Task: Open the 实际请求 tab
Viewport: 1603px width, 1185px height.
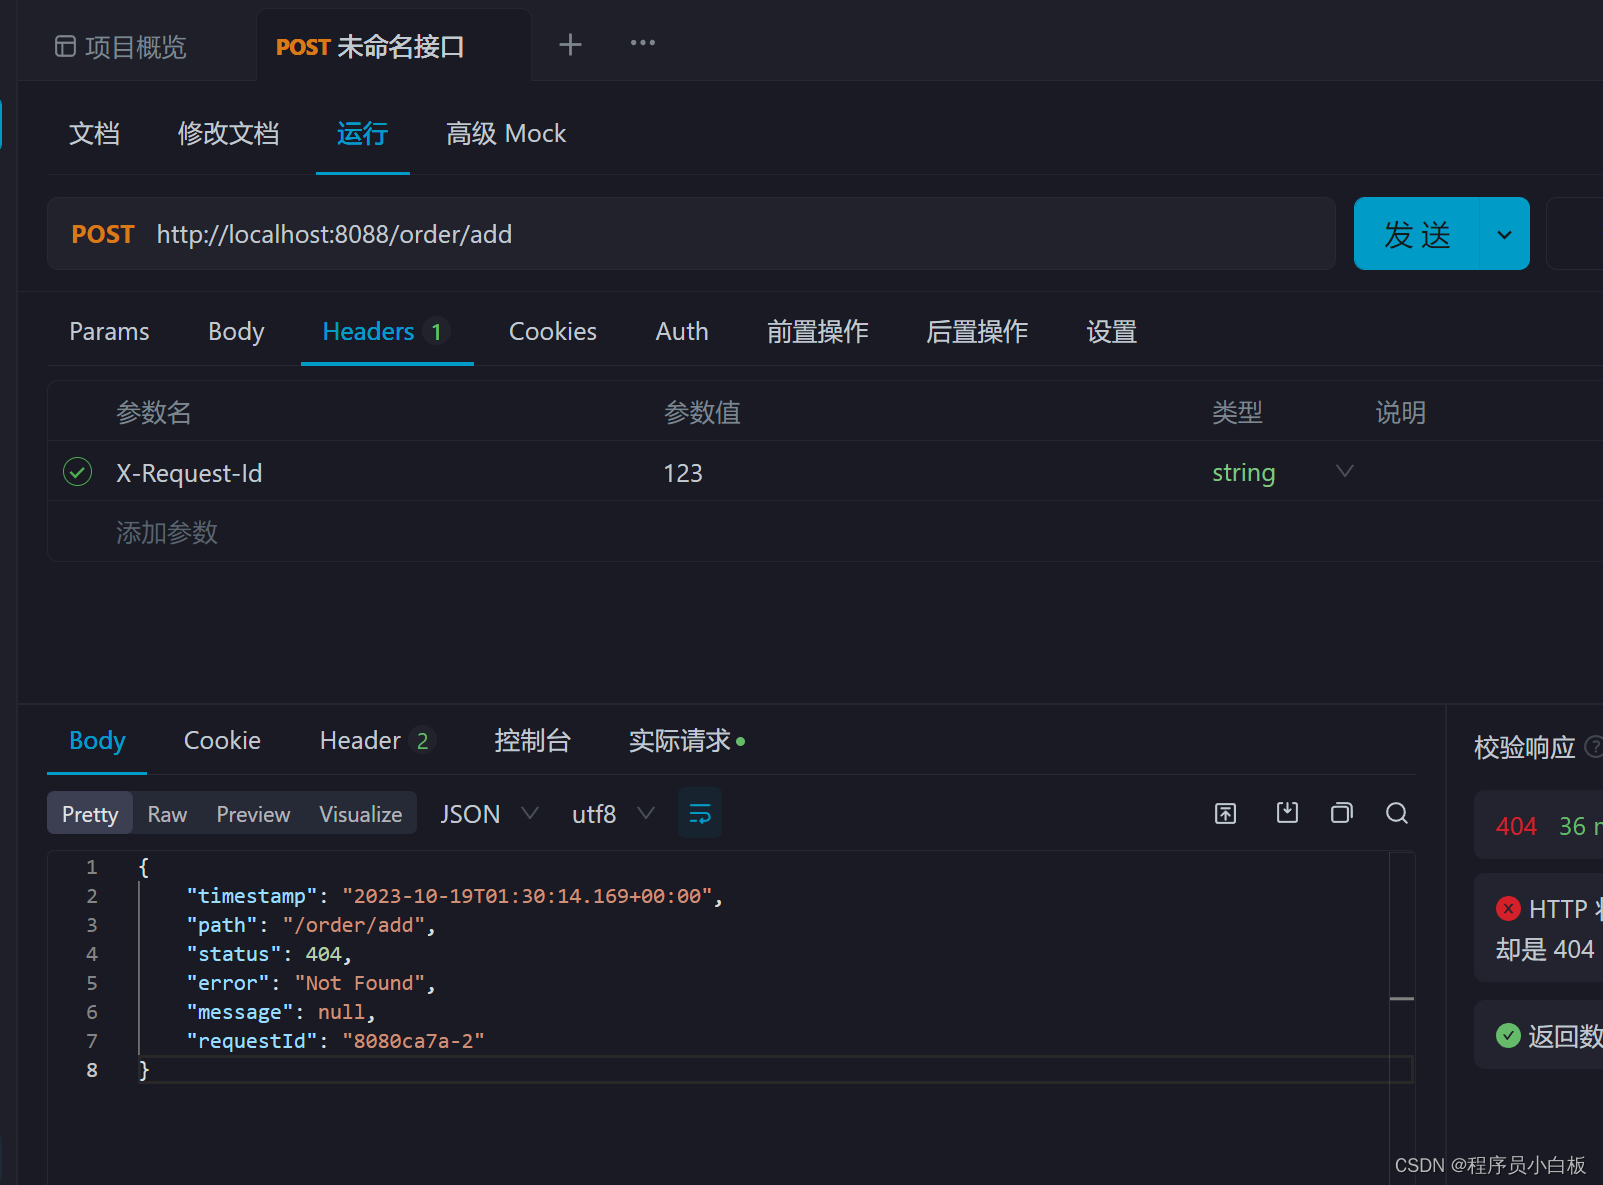Action: click(687, 741)
